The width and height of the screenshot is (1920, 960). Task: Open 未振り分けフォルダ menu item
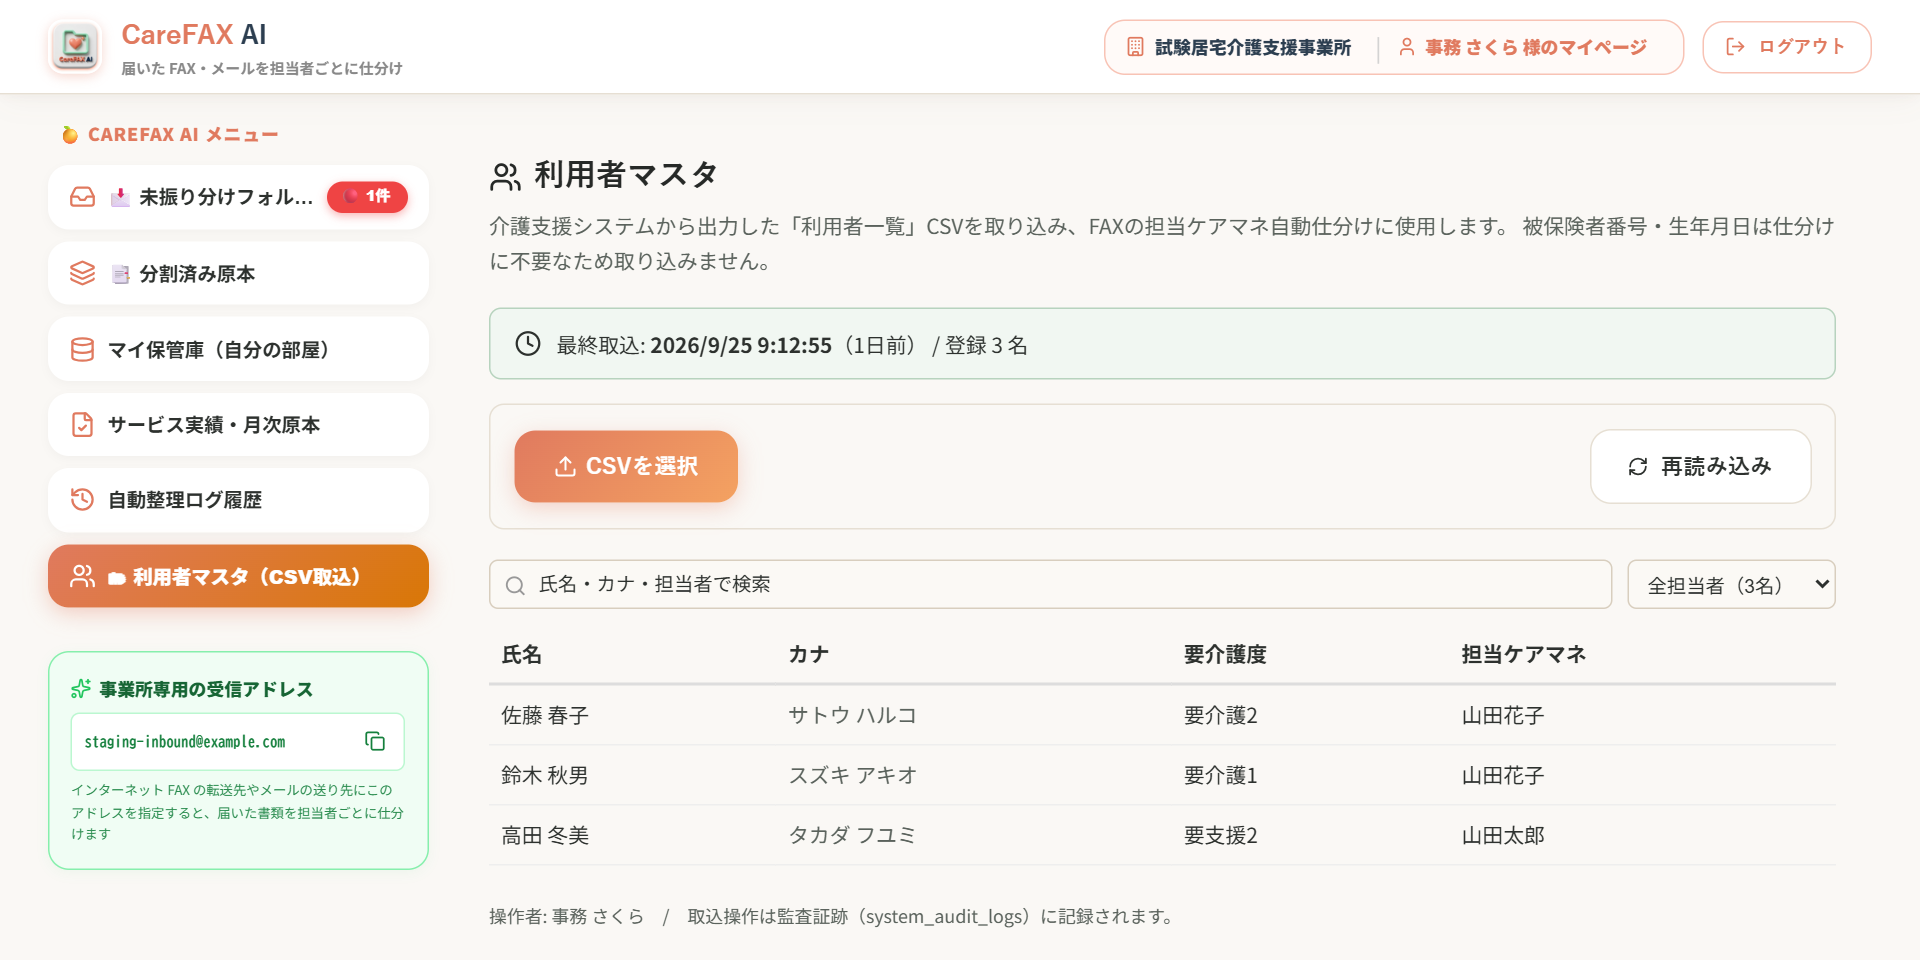(x=238, y=197)
